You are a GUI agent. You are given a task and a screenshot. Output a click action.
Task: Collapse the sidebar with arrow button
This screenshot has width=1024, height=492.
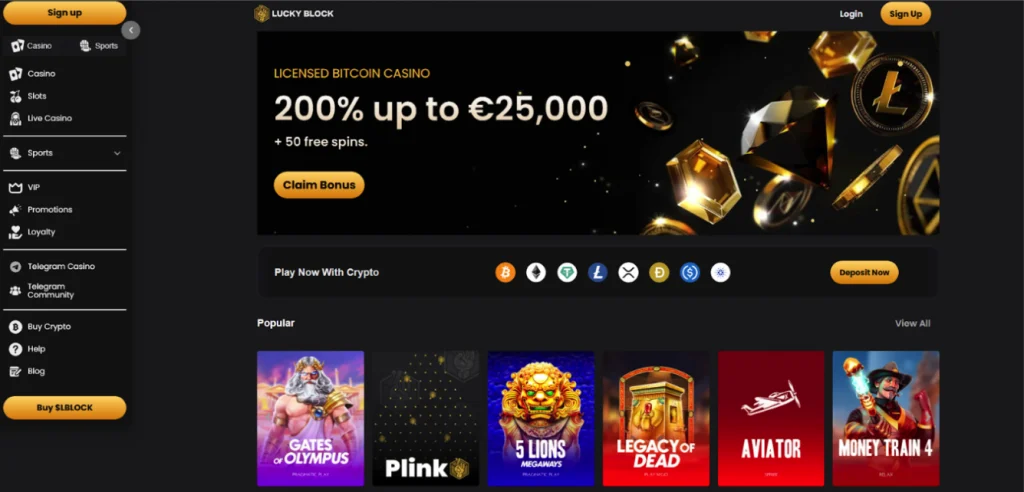[x=131, y=30]
